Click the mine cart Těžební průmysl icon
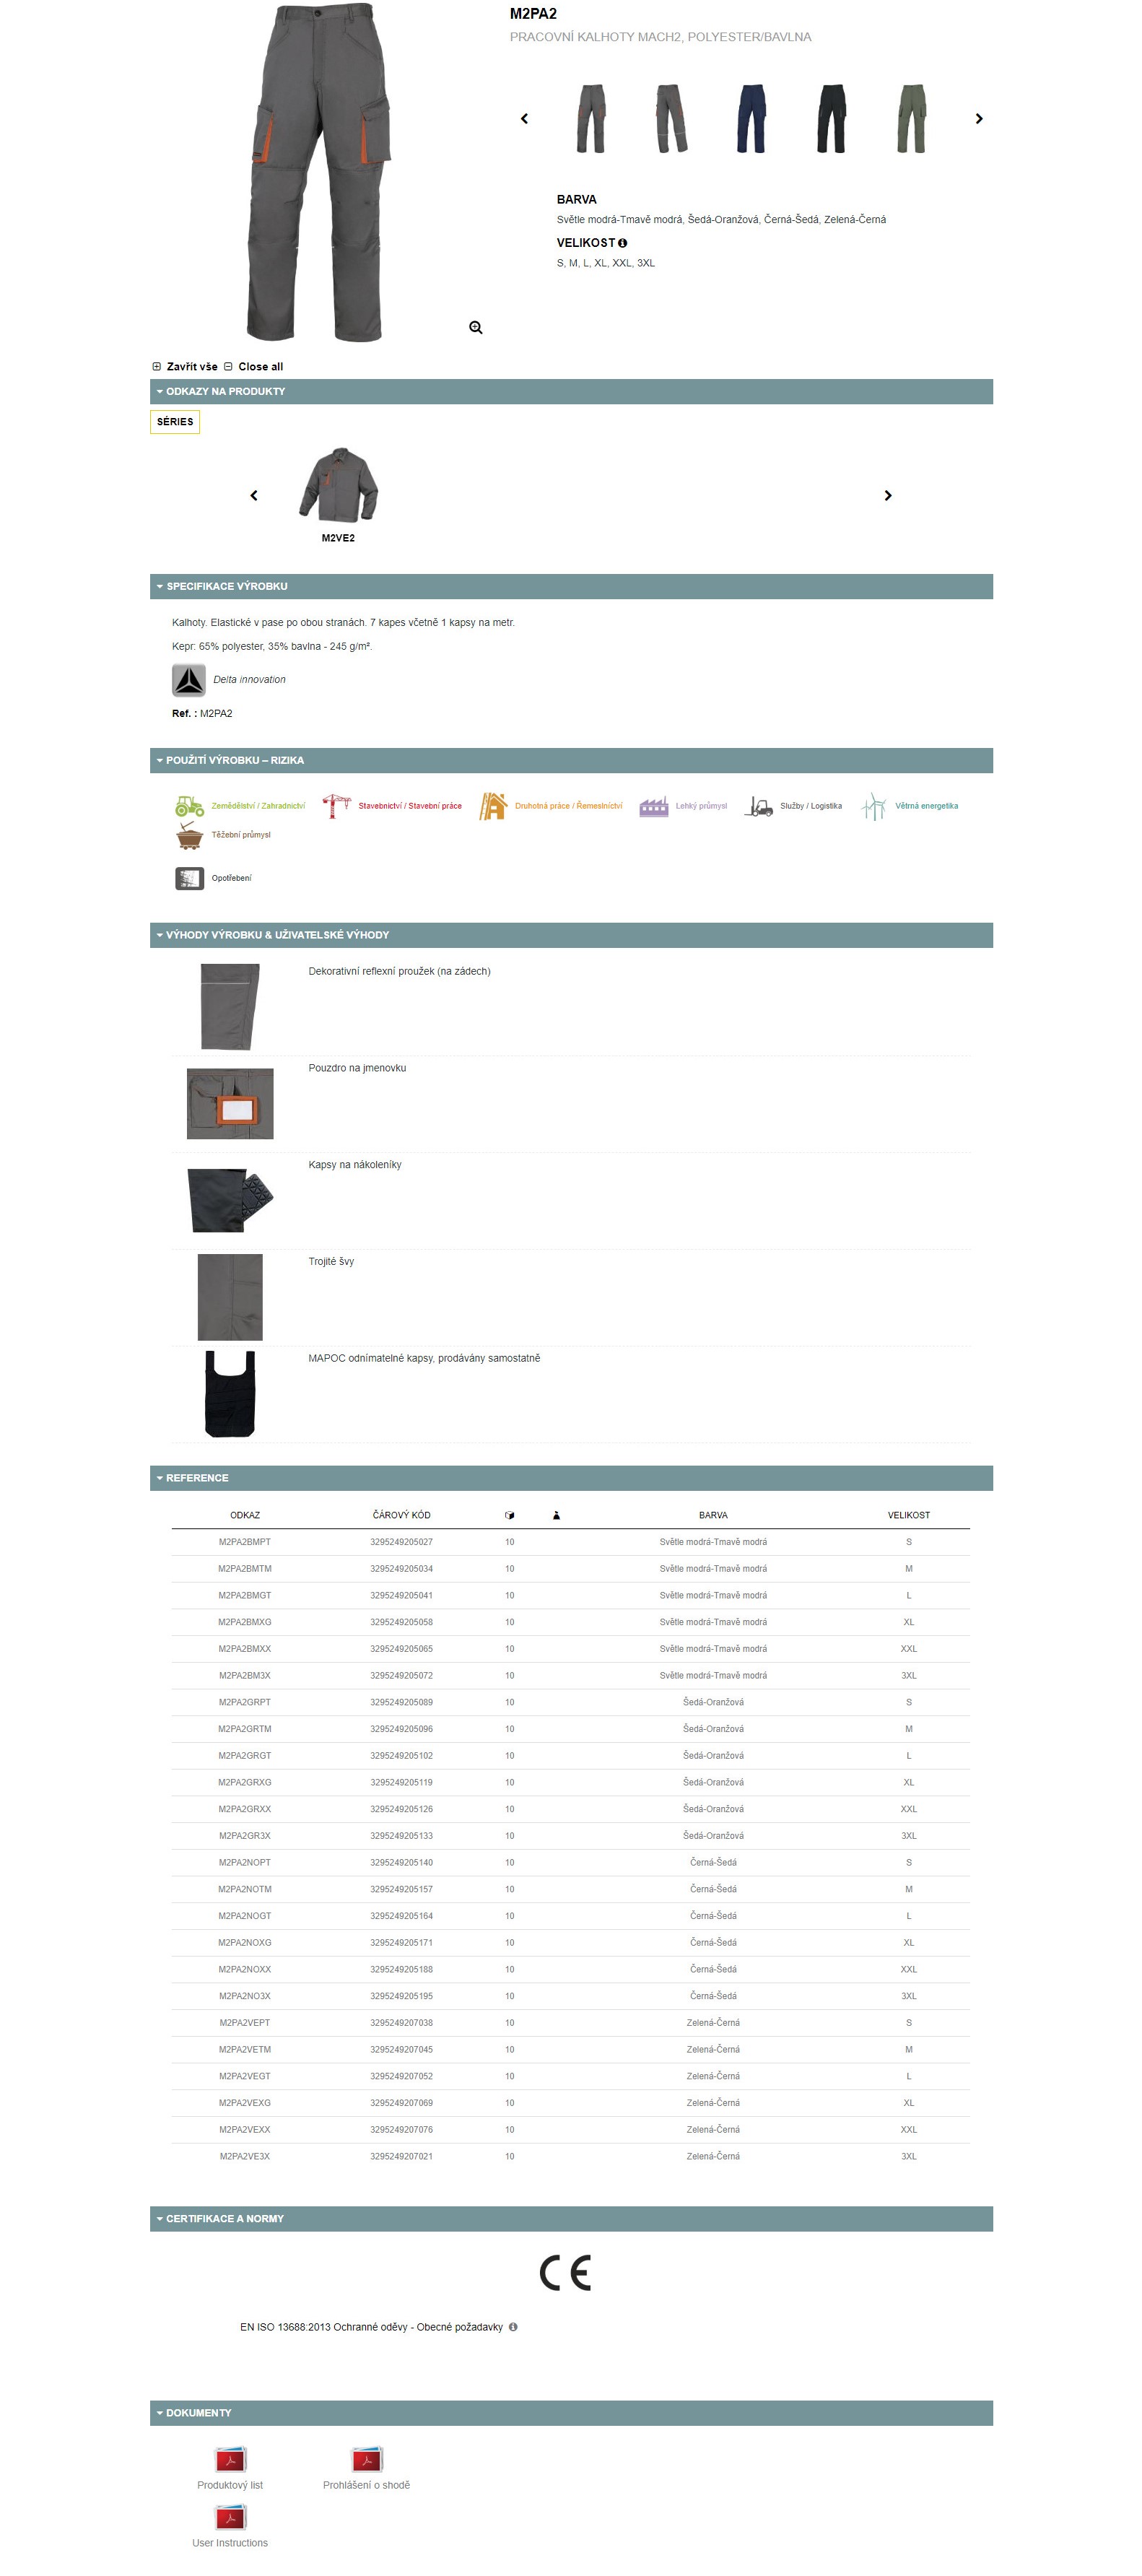This screenshot has height=2576, width=1142. point(189,835)
